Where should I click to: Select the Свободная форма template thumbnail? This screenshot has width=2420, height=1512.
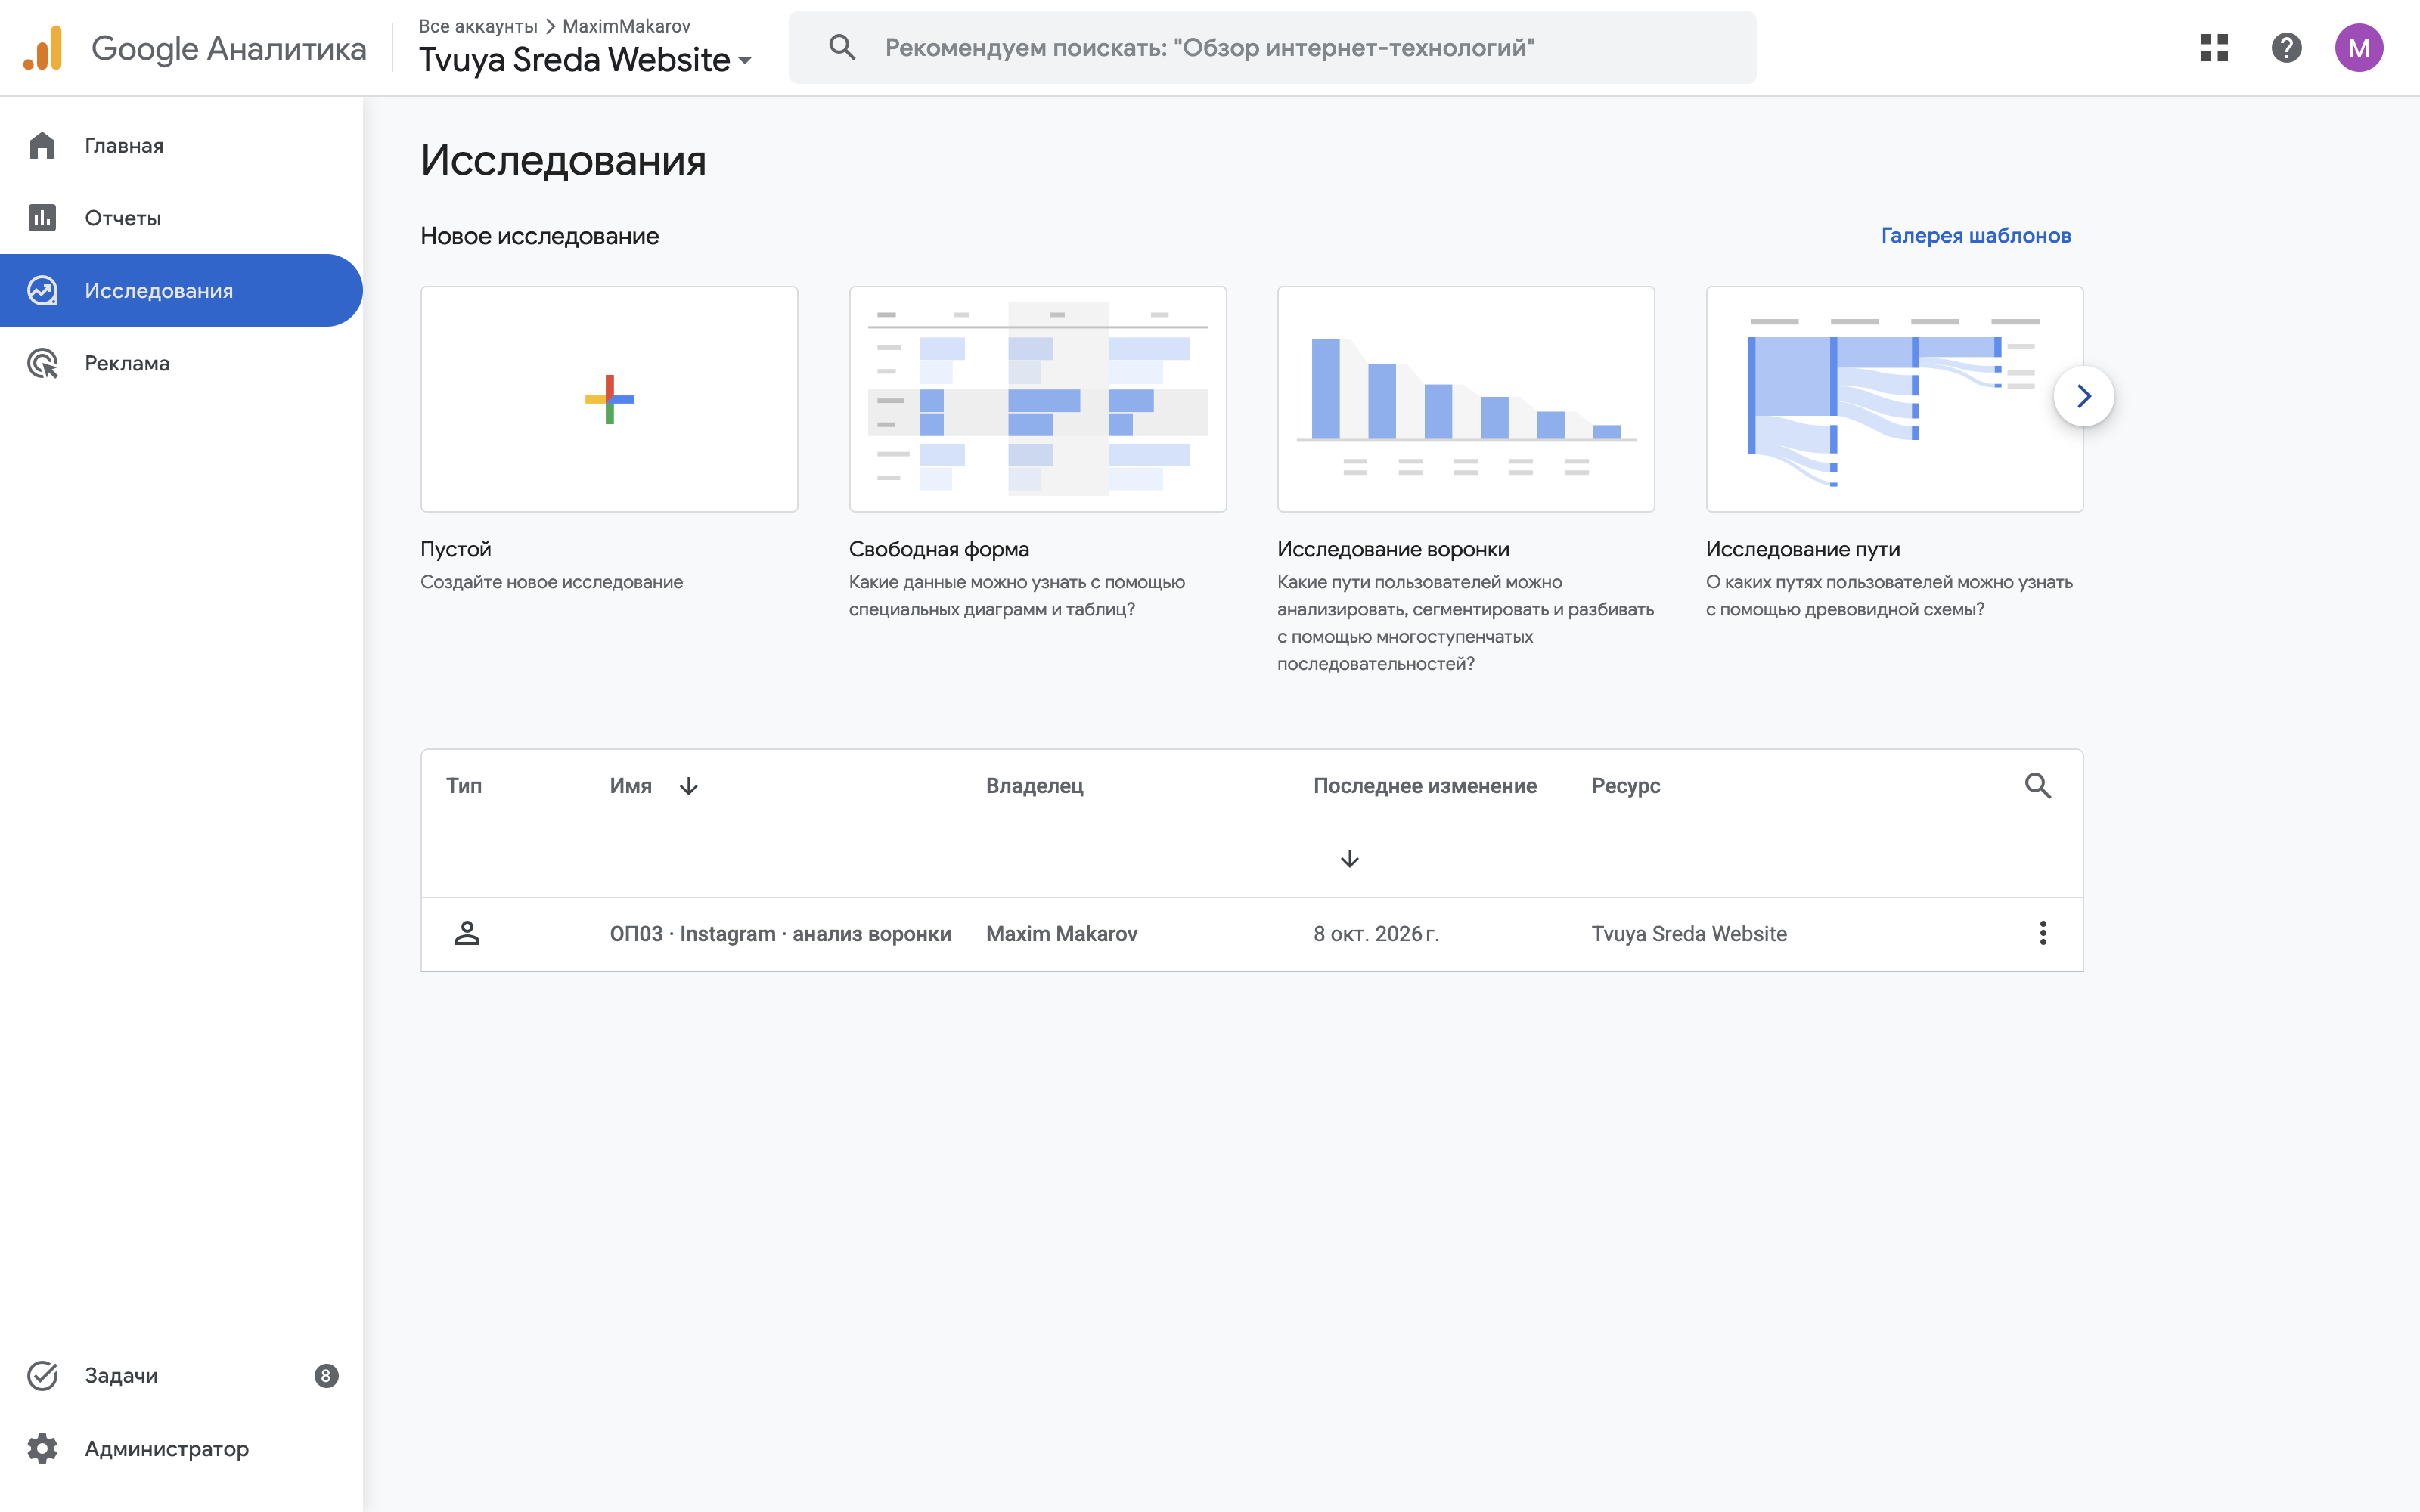(x=1038, y=399)
